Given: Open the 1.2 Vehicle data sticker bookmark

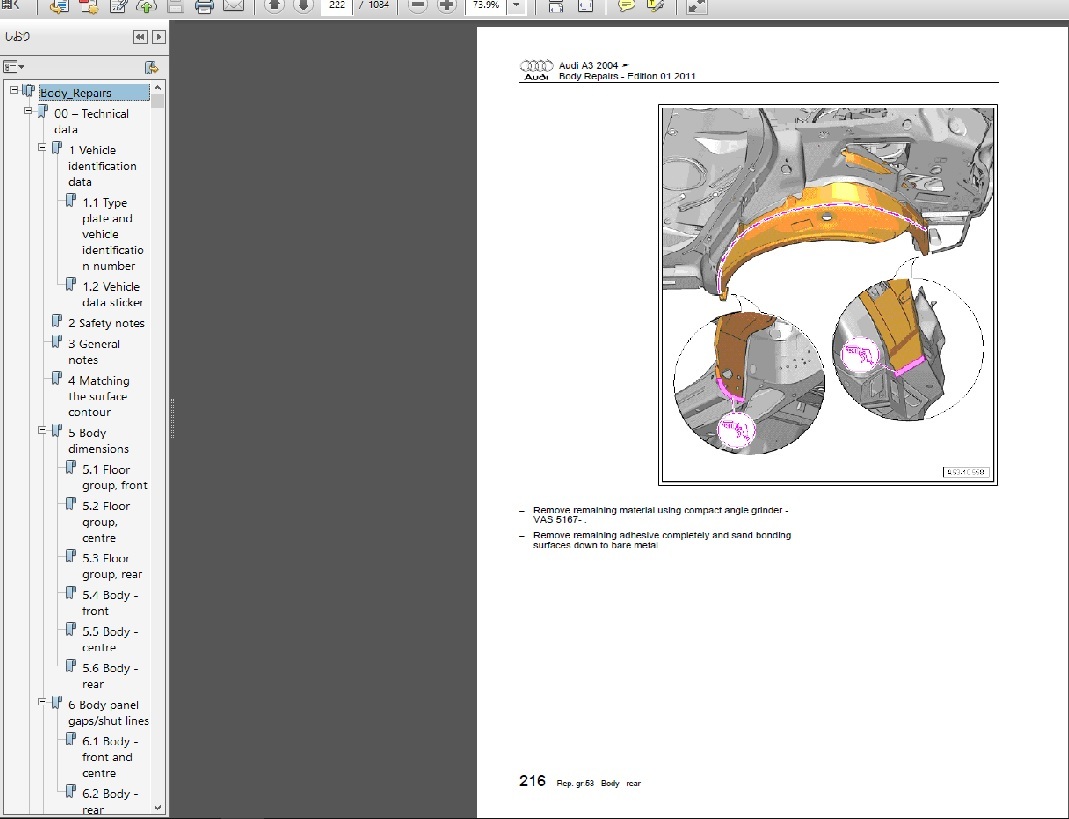Looking at the screenshot, I should (x=112, y=294).
